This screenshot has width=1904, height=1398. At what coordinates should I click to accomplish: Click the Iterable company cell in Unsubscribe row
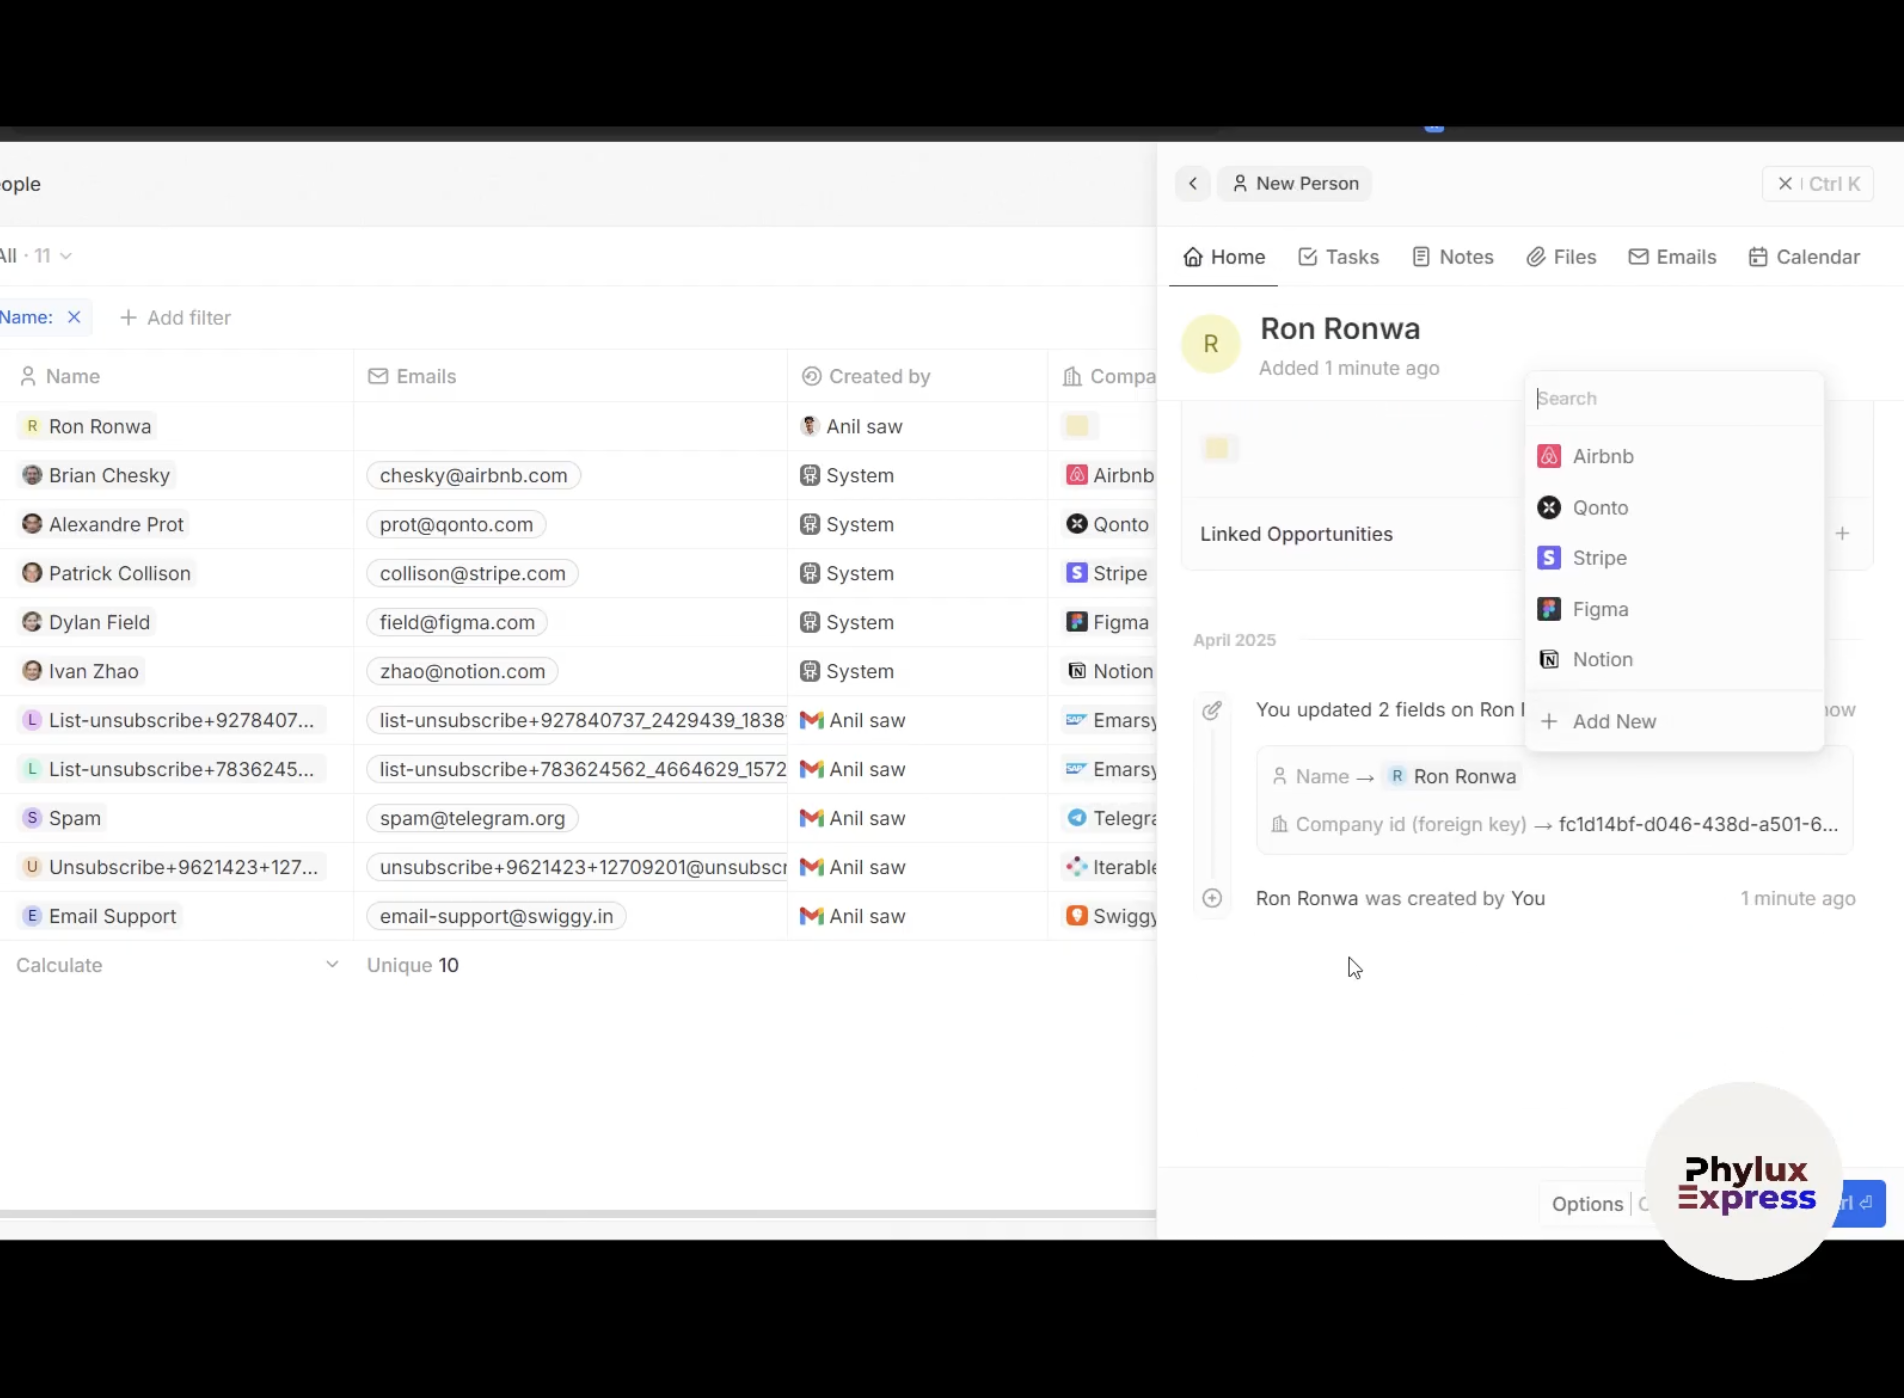point(1110,867)
